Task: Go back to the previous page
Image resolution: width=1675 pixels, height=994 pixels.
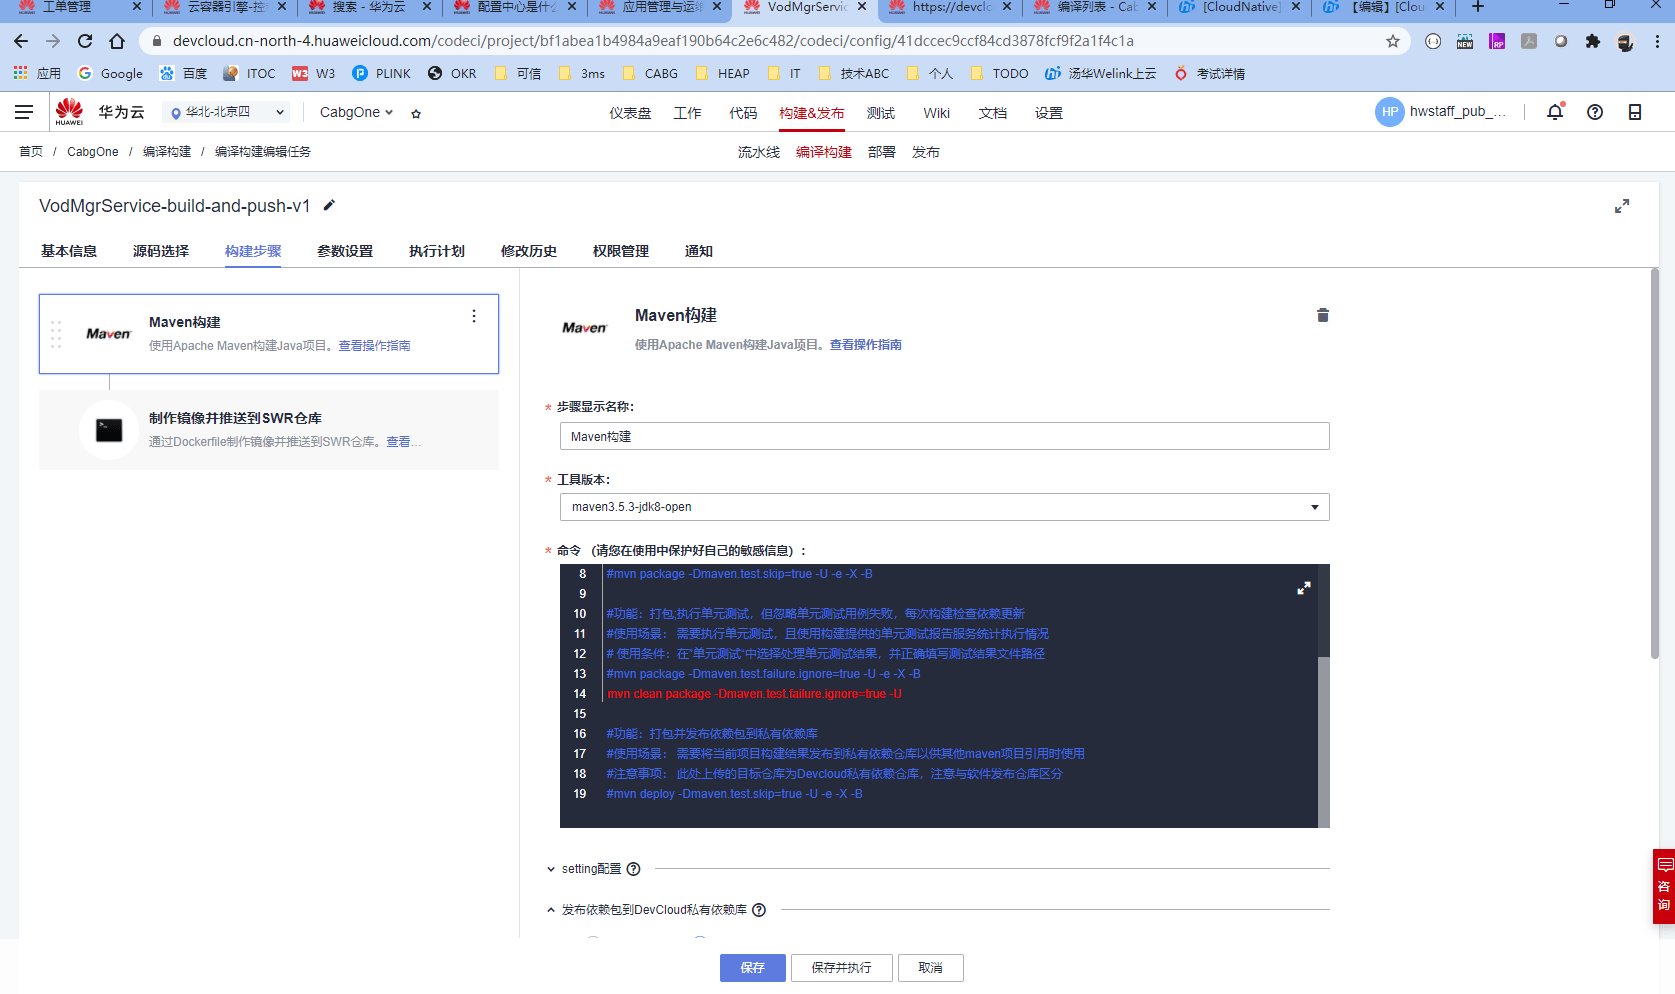Action: (21, 41)
